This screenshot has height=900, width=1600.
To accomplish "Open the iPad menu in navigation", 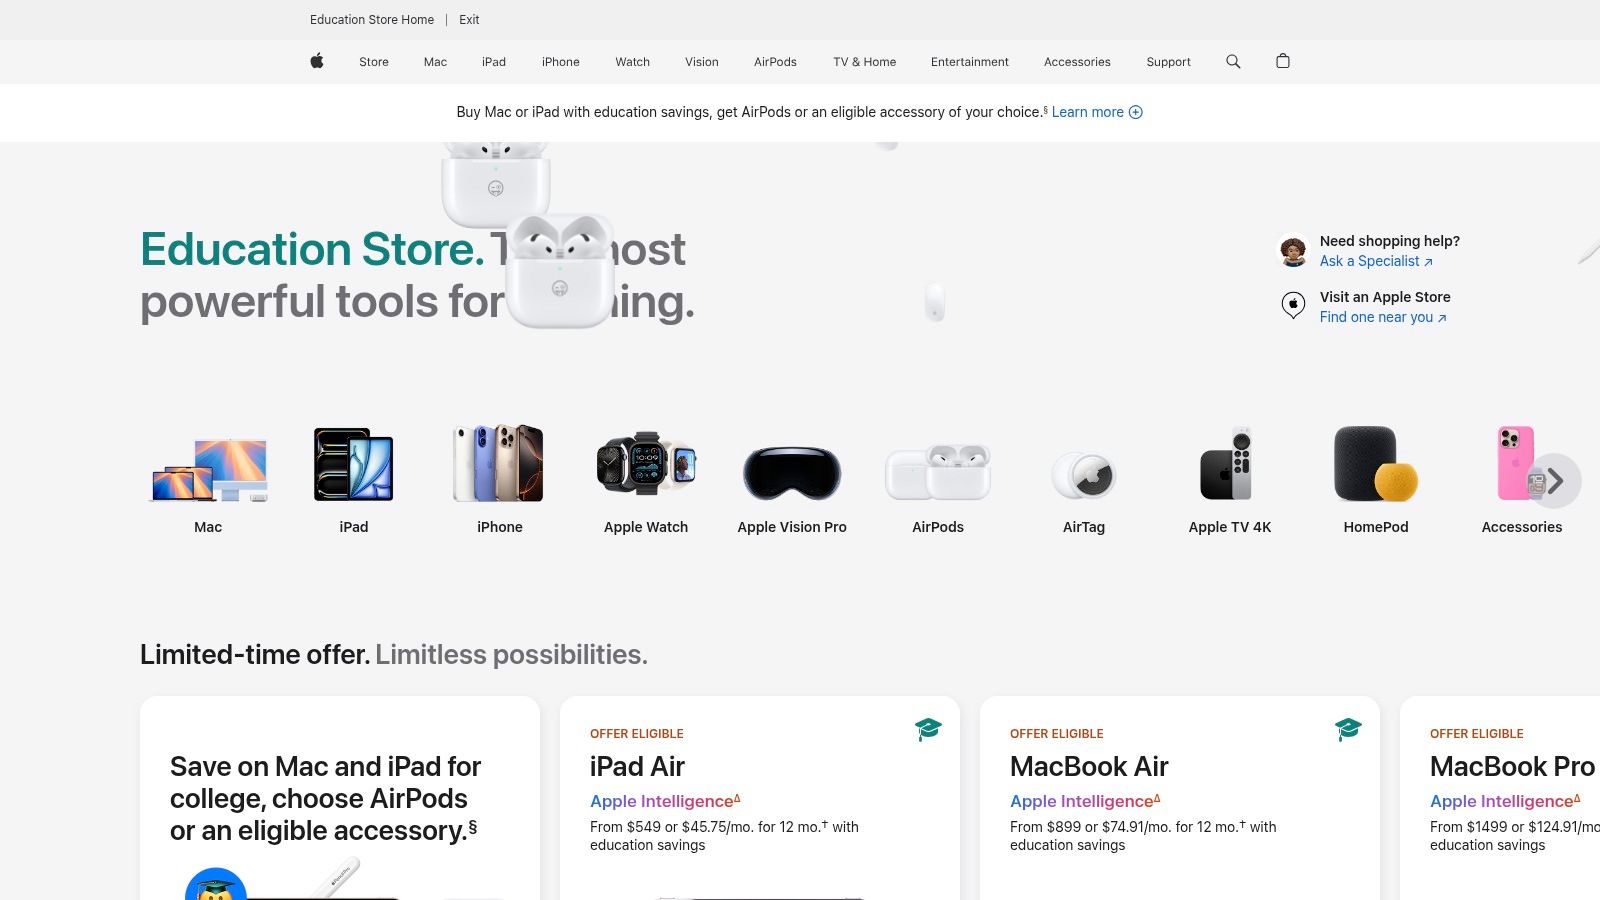I will coord(494,62).
